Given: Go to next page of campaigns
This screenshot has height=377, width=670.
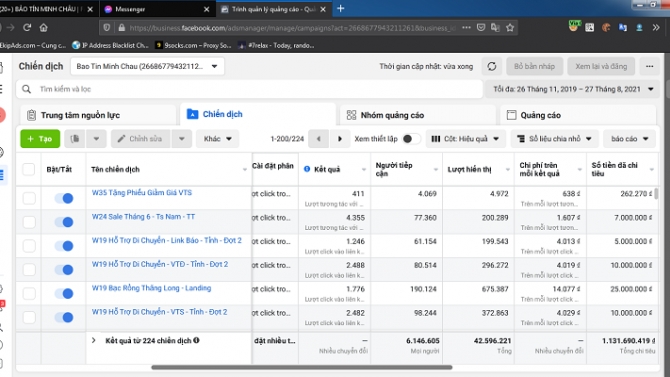Looking at the screenshot, I should tap(340, 138).
